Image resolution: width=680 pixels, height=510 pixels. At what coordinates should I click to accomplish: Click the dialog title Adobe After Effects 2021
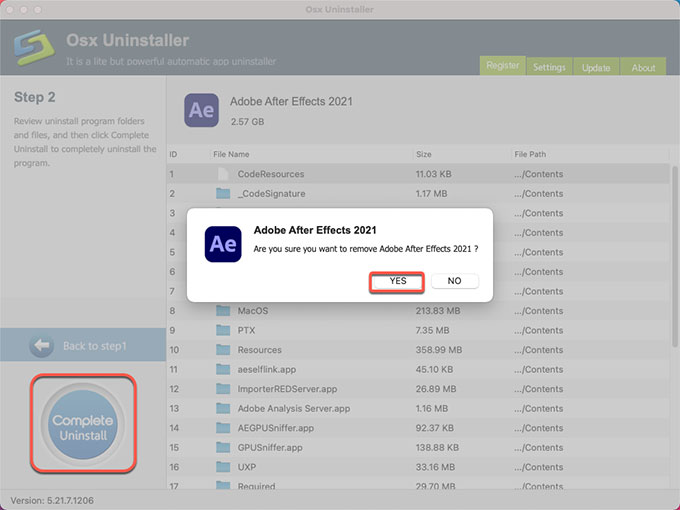click(x=315, y=230)
